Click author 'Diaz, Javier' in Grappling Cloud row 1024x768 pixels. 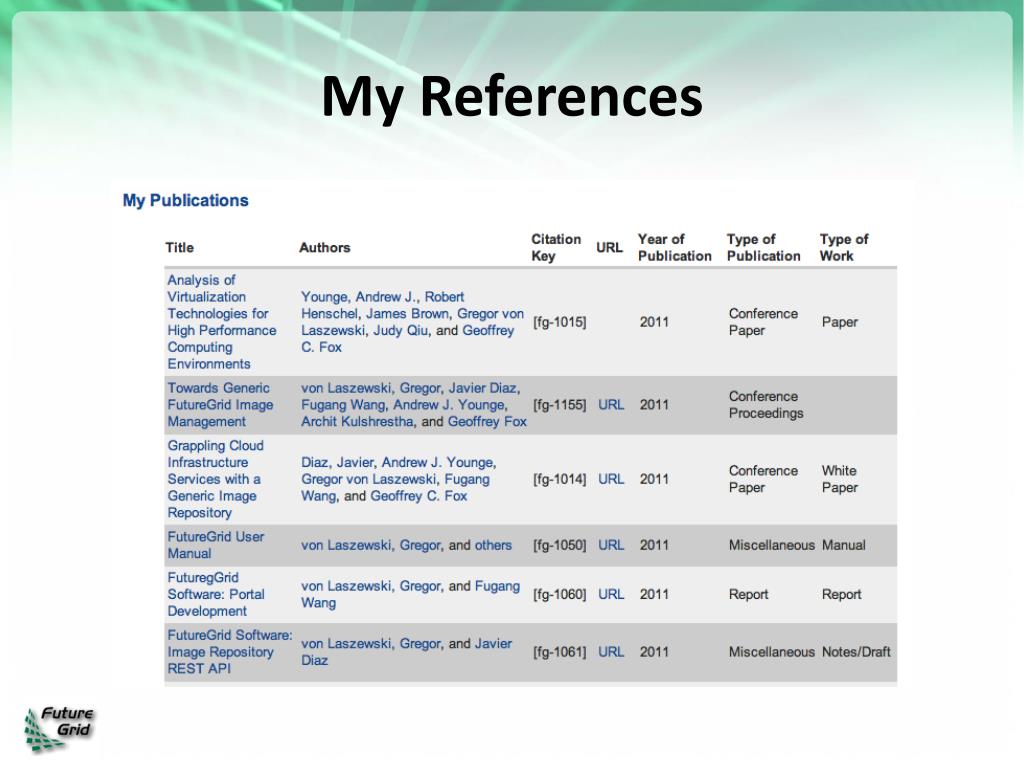[x=338, y=462]
